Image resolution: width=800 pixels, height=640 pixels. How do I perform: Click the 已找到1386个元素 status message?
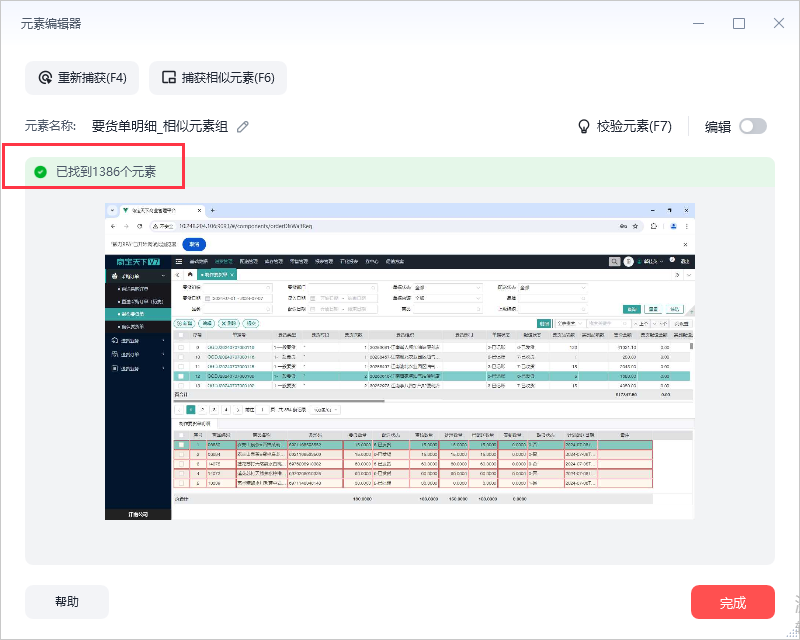pos(105,172)
